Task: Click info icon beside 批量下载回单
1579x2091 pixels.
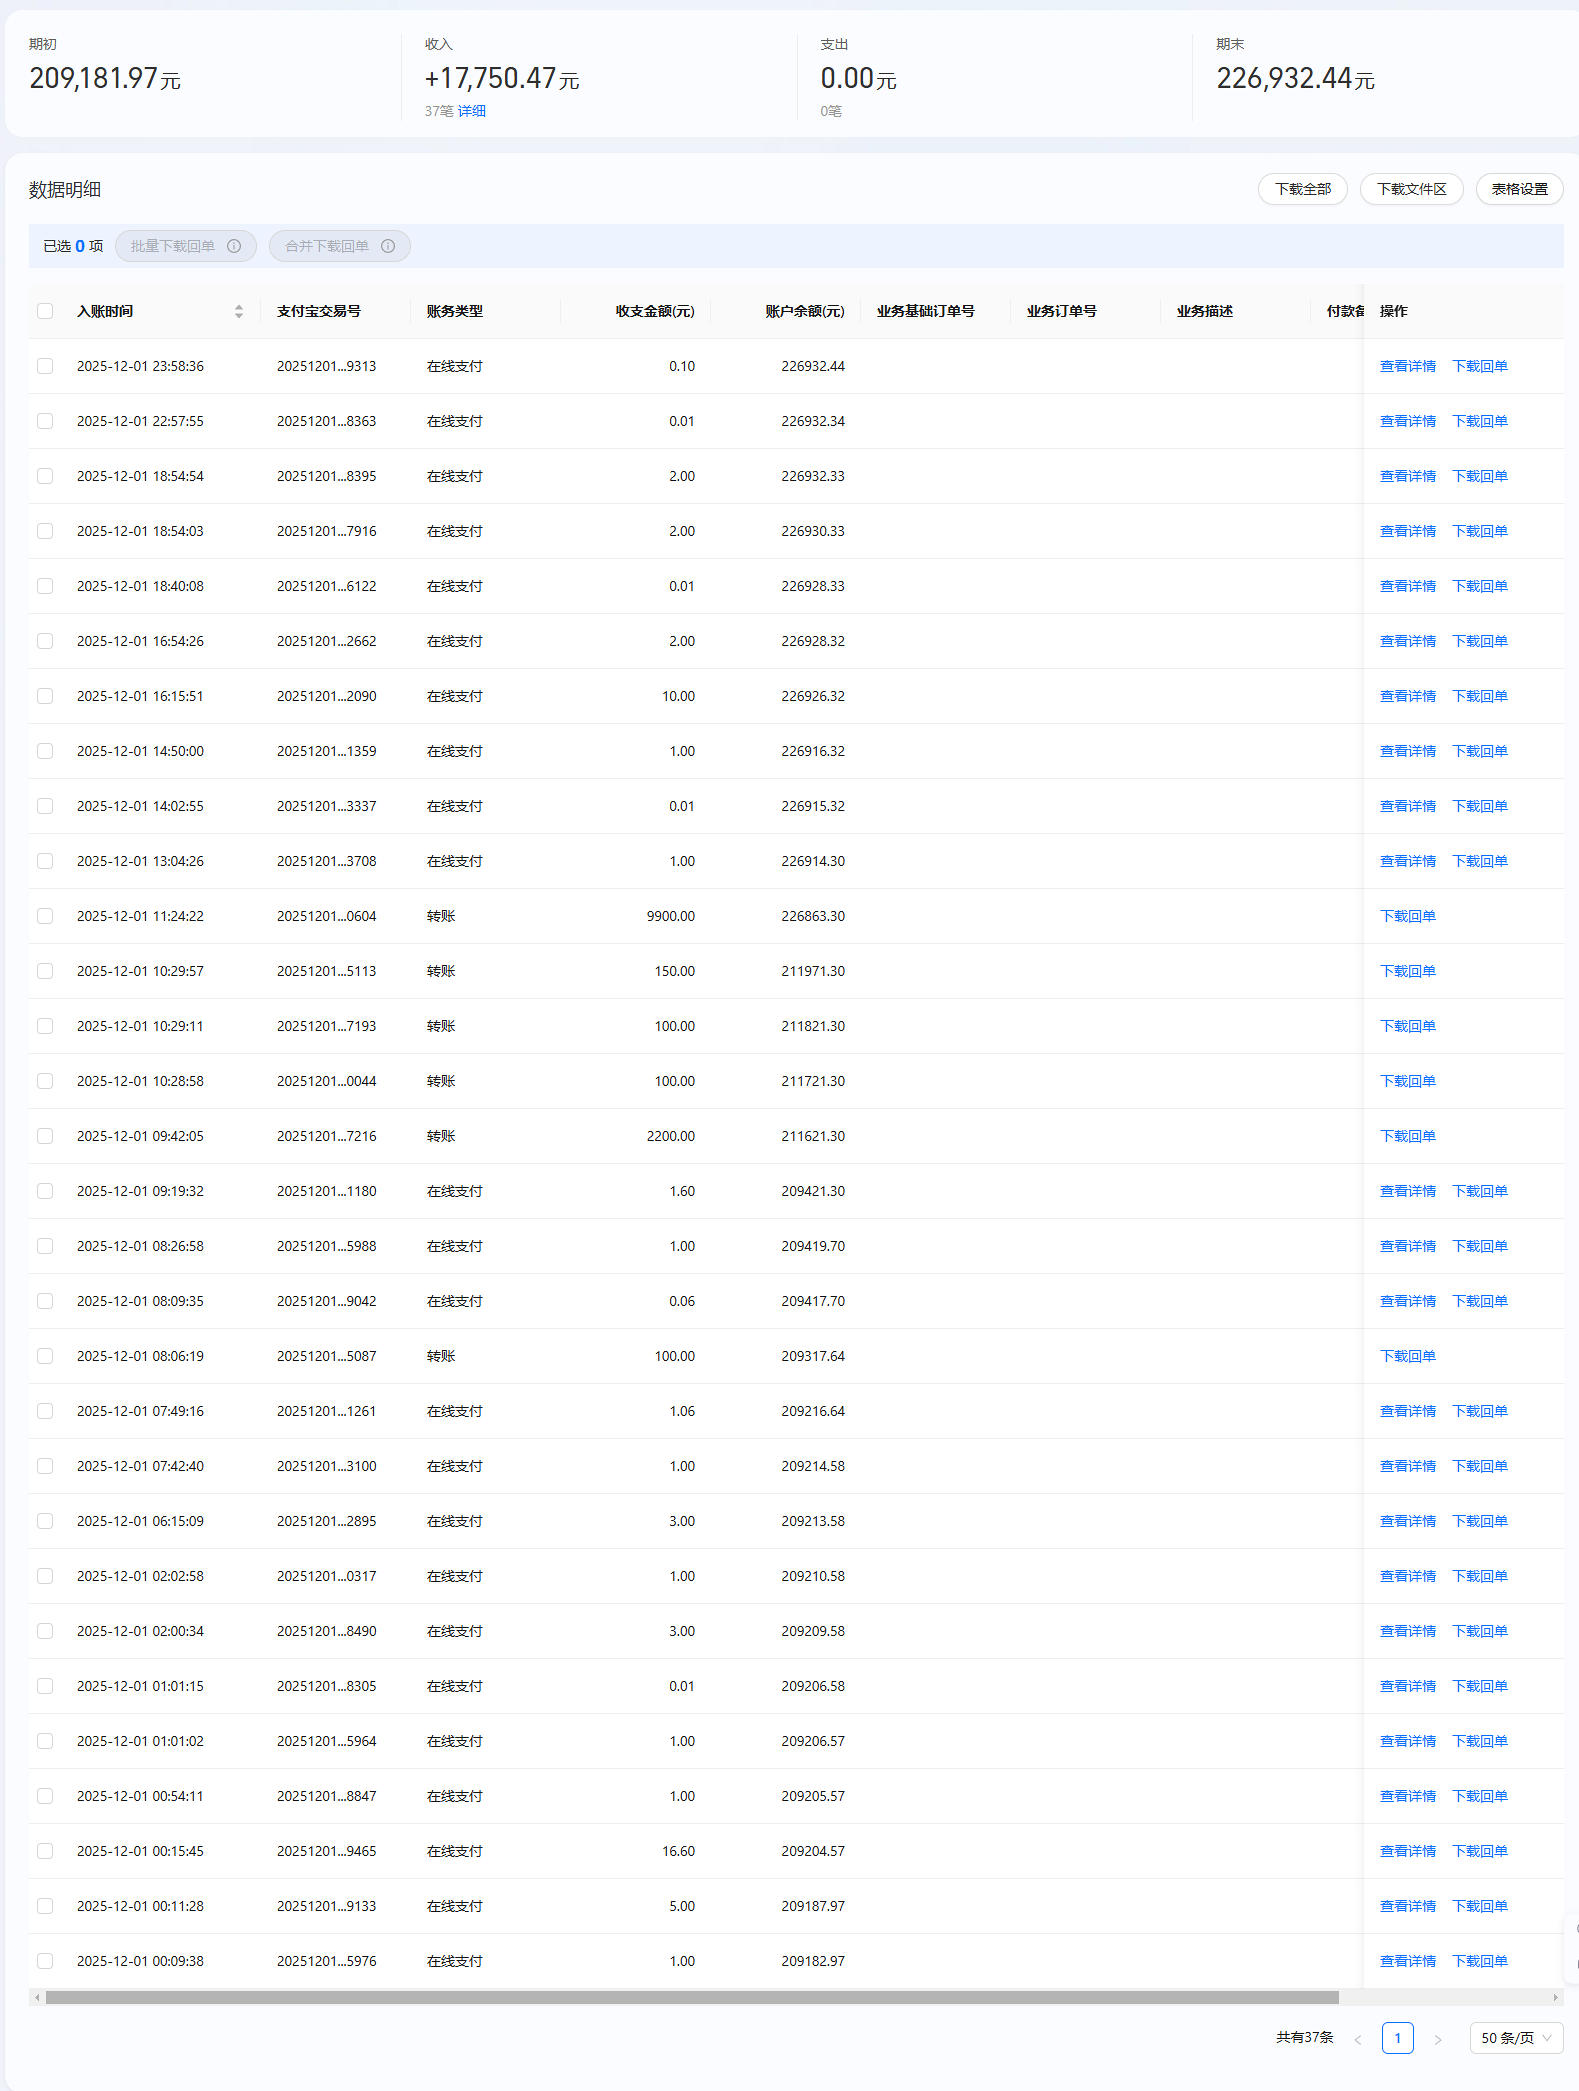Action: coord(234,246)
